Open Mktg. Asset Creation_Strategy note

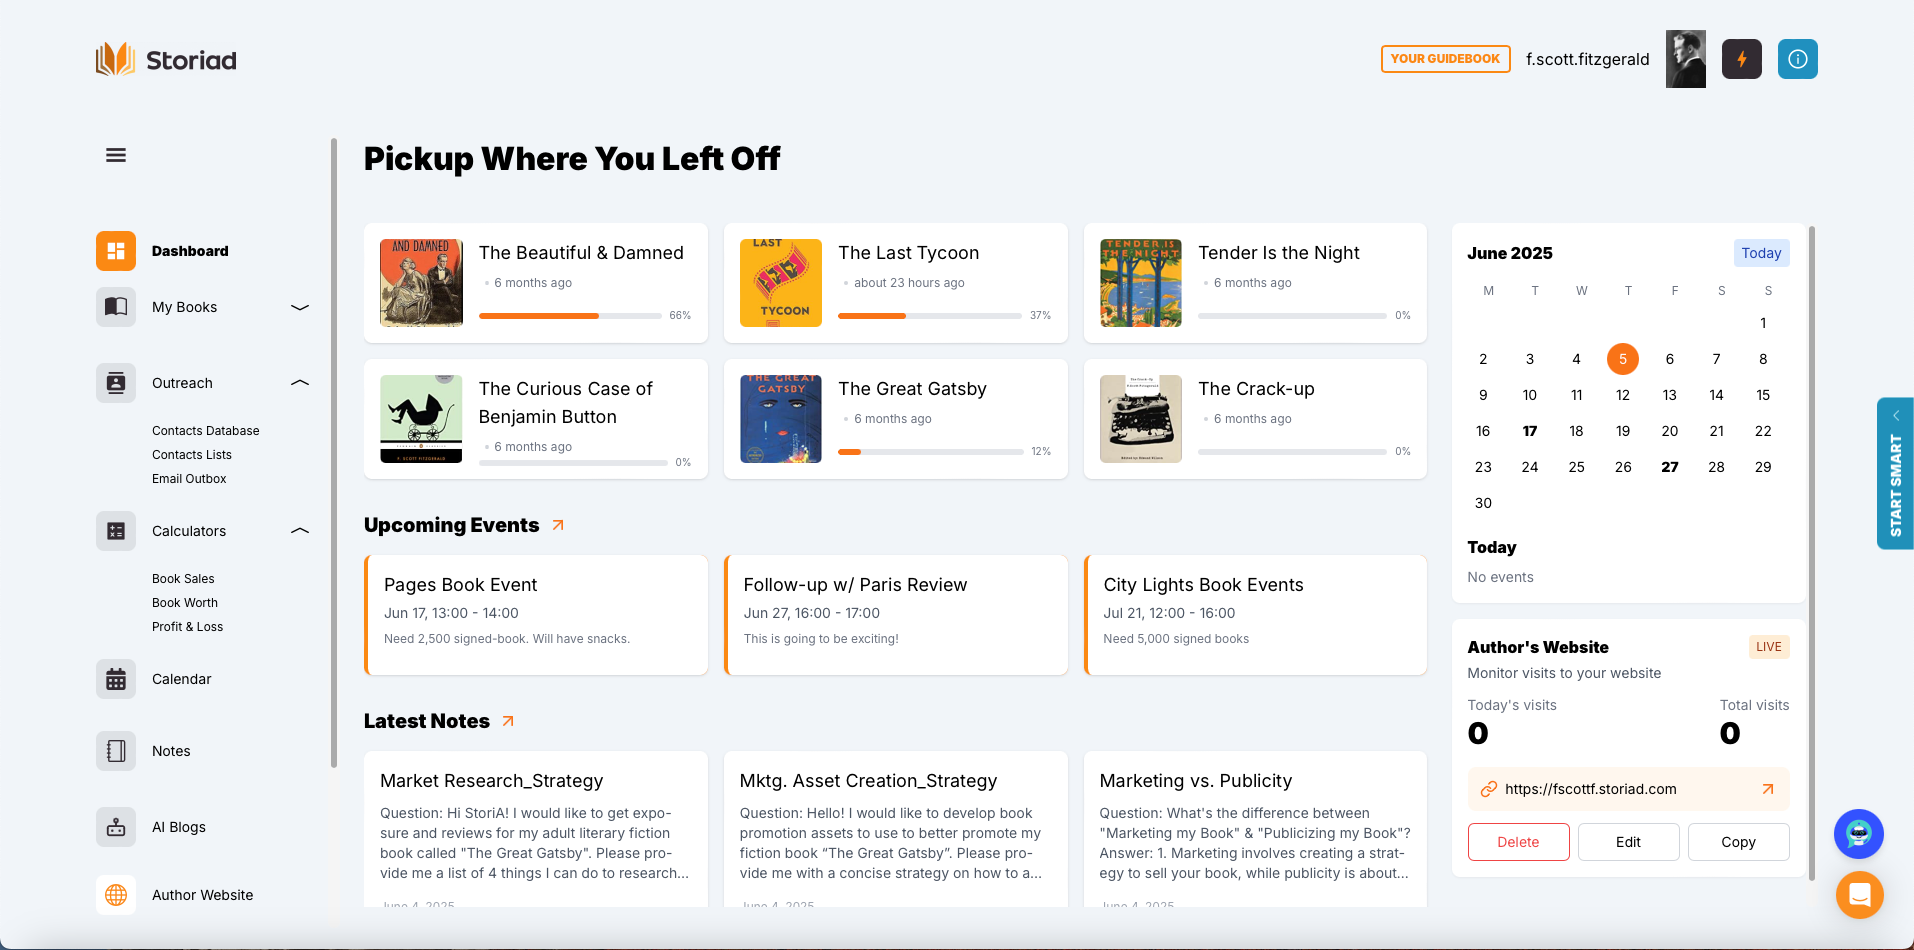pos(896,829)
